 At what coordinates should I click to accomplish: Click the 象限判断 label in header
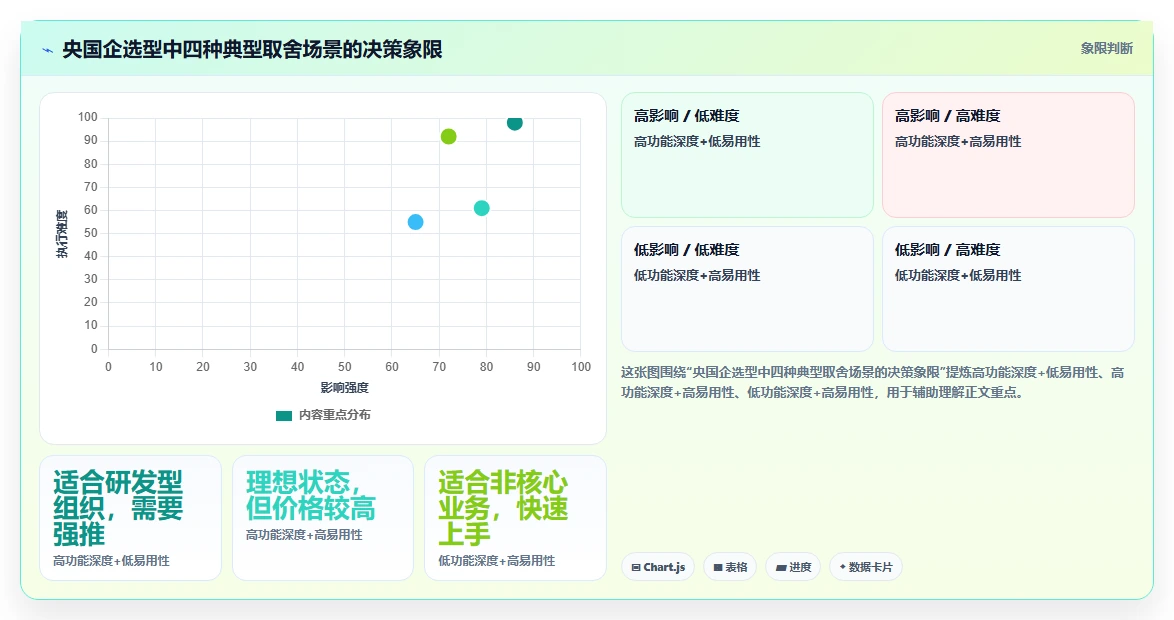coord(1106,49)
